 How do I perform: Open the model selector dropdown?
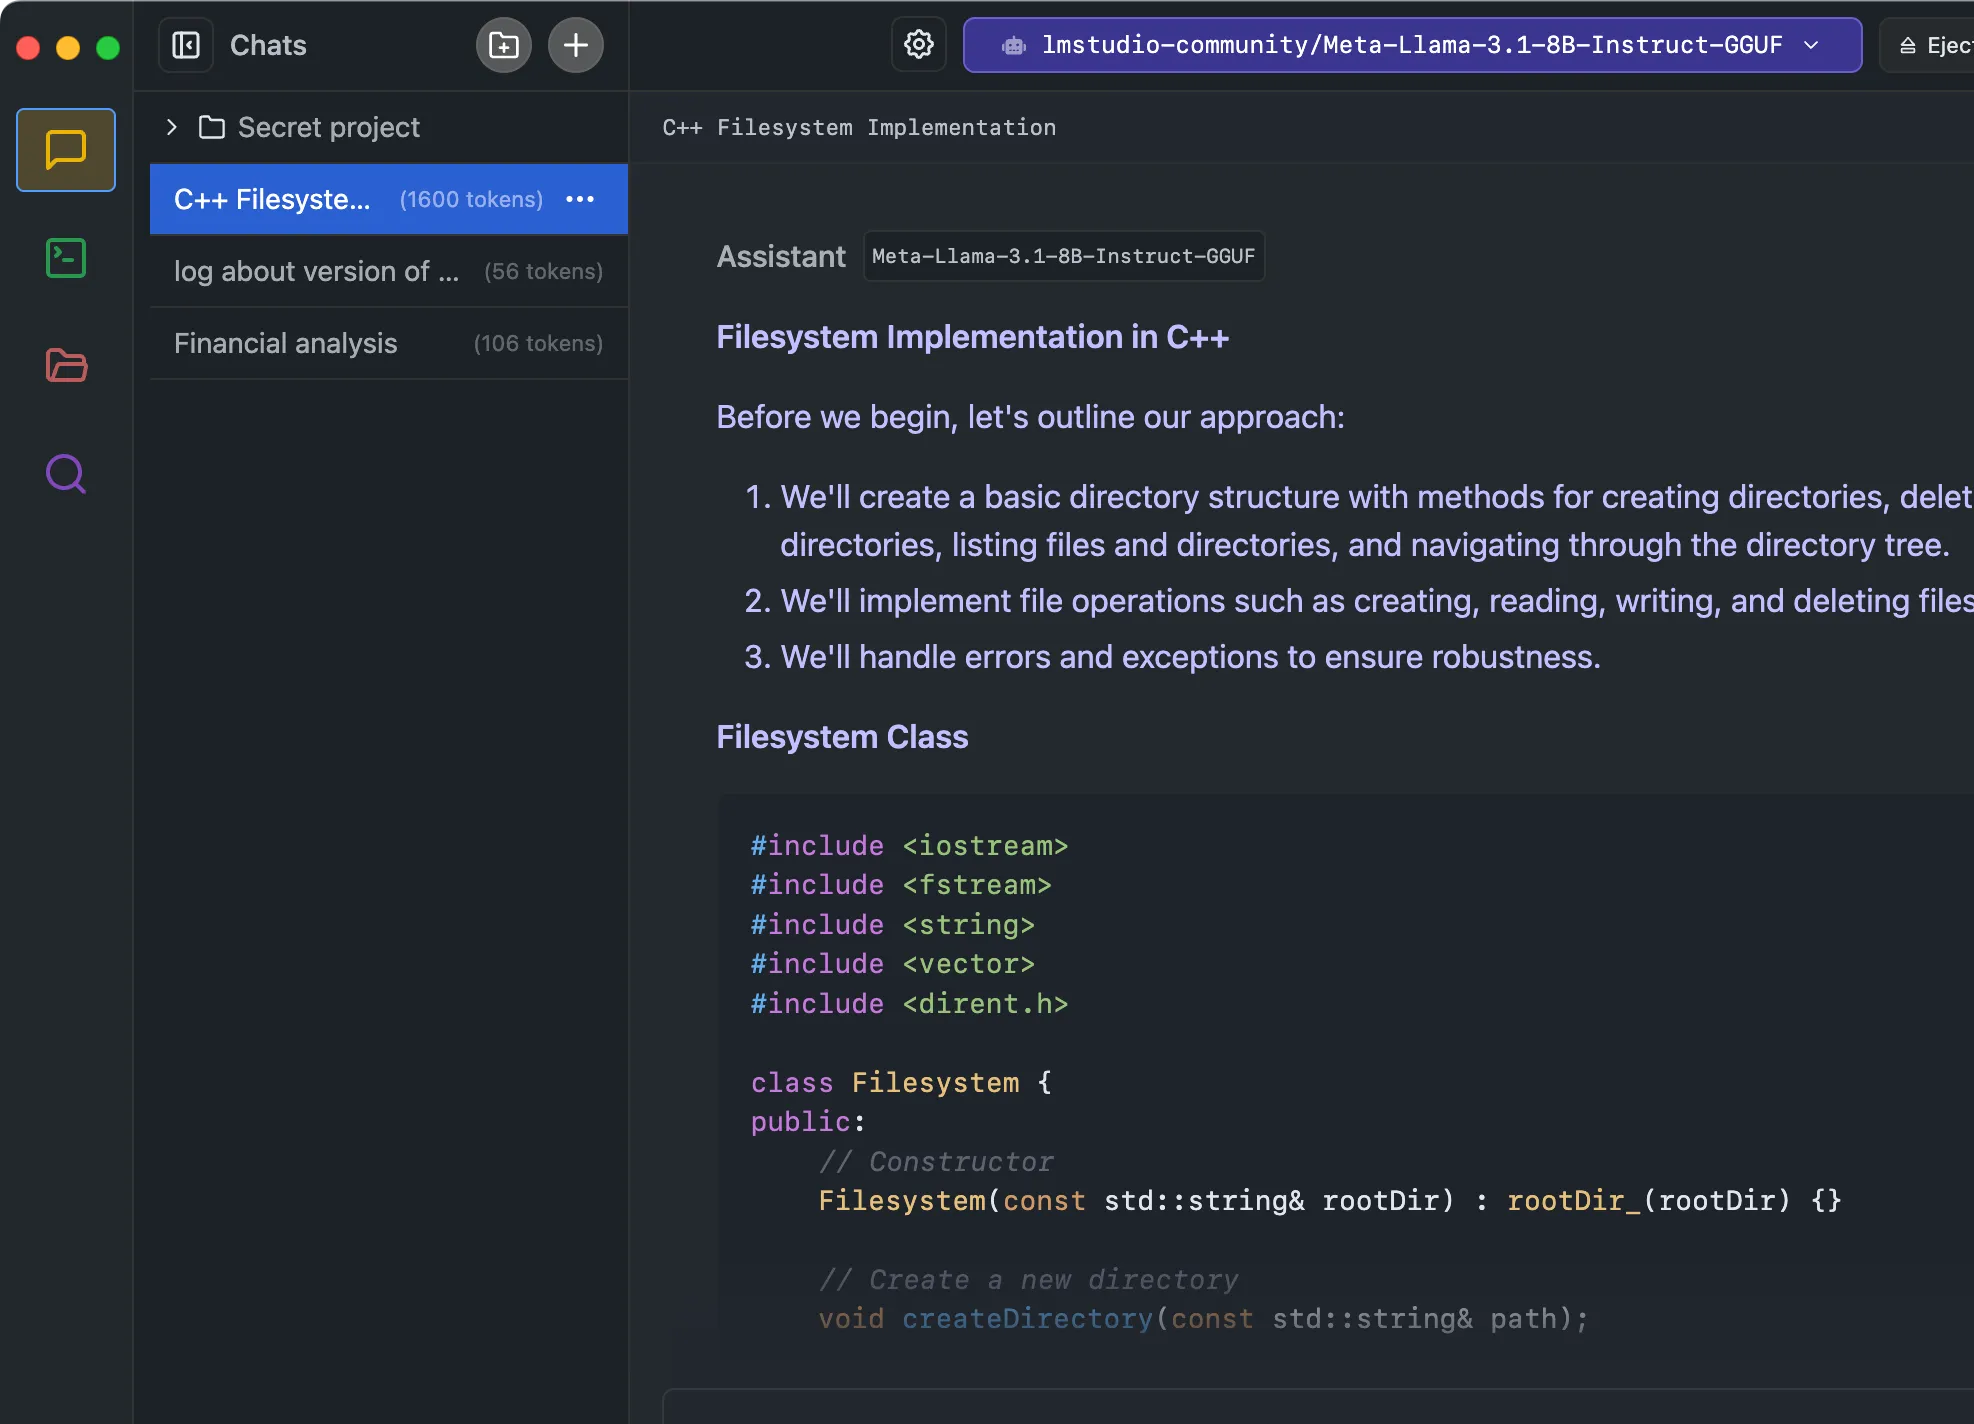click(x=1411, y=45)
